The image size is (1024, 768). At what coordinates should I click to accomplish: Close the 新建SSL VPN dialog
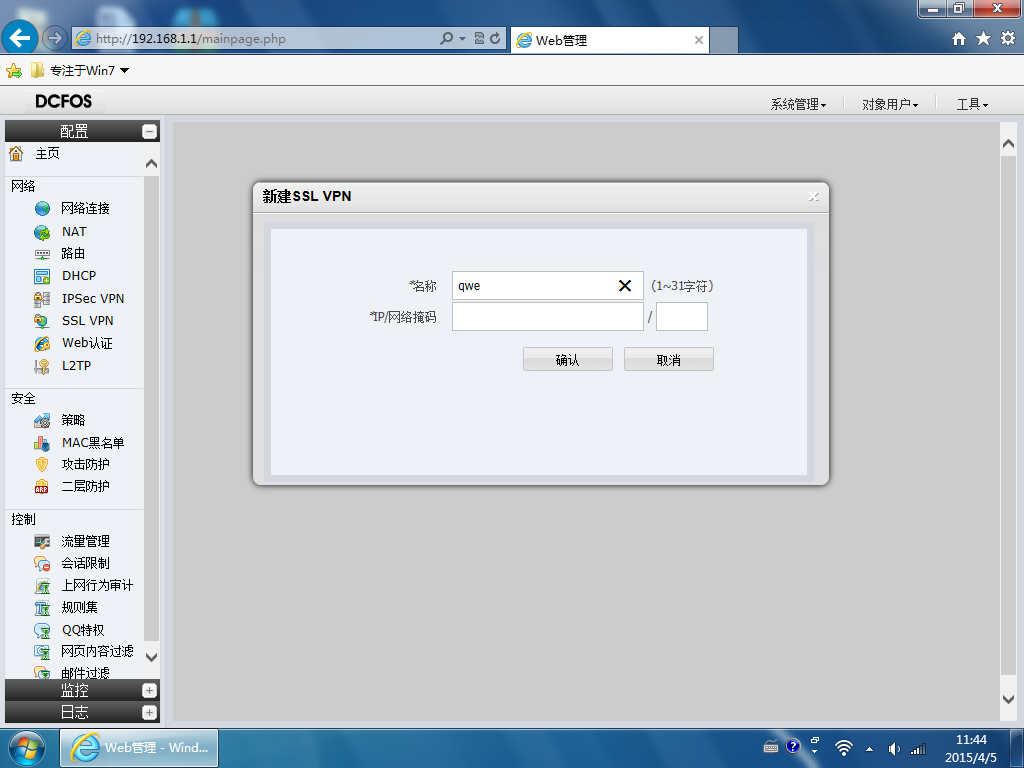point(813,197)
